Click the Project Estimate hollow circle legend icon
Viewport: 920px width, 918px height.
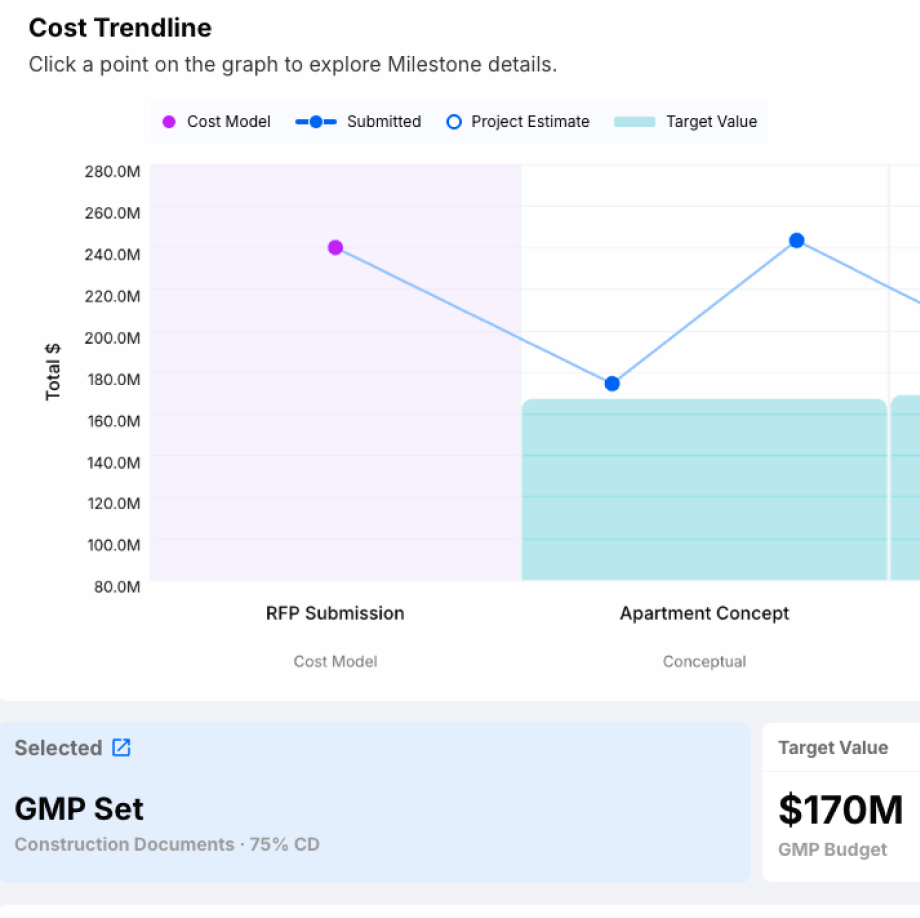point(454,121)
